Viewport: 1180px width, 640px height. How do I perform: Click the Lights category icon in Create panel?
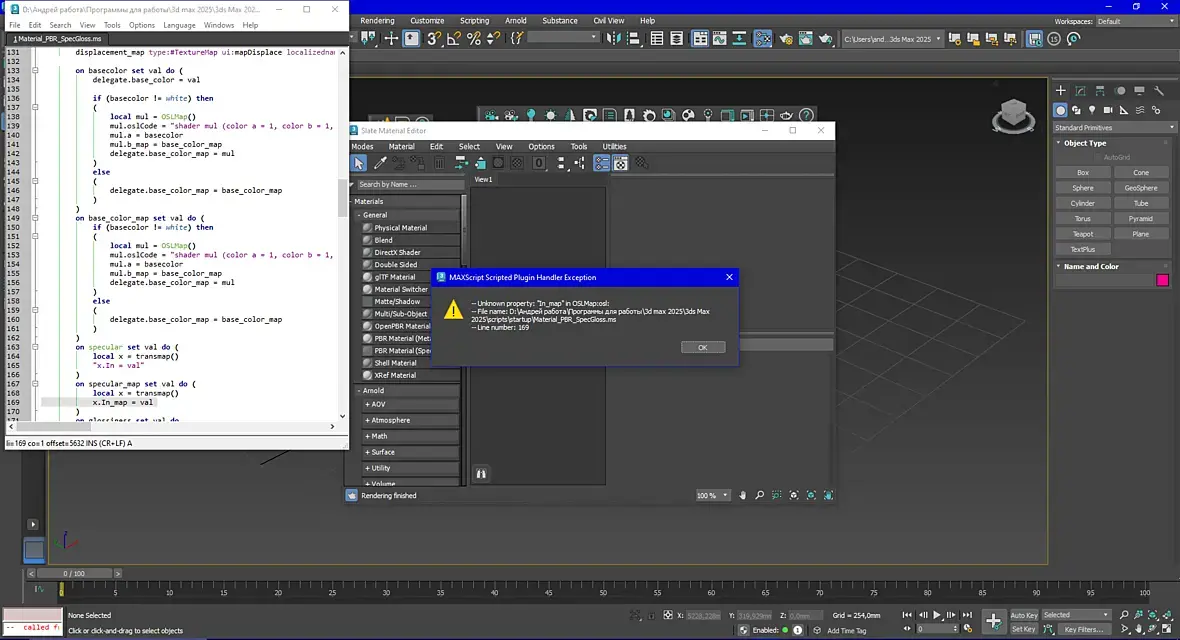[x=1093, y=110]
